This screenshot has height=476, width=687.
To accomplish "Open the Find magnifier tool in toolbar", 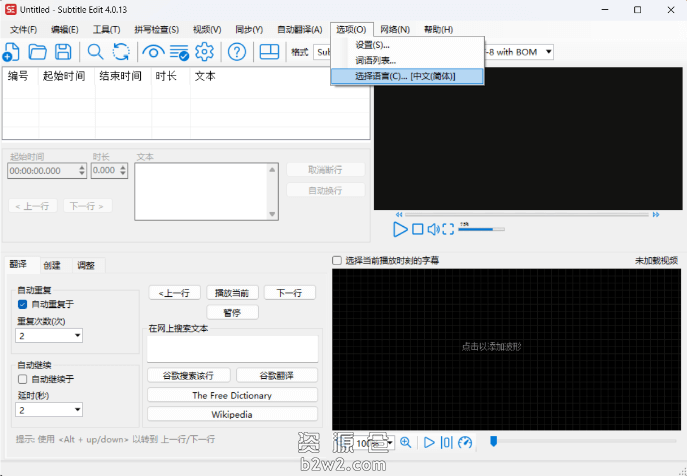I will pyautogui.click(x=96, y=52).
